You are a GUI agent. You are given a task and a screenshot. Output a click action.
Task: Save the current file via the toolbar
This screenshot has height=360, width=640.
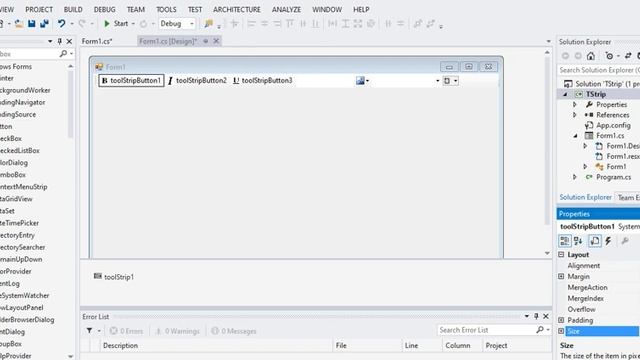click(x=31, y=24)
